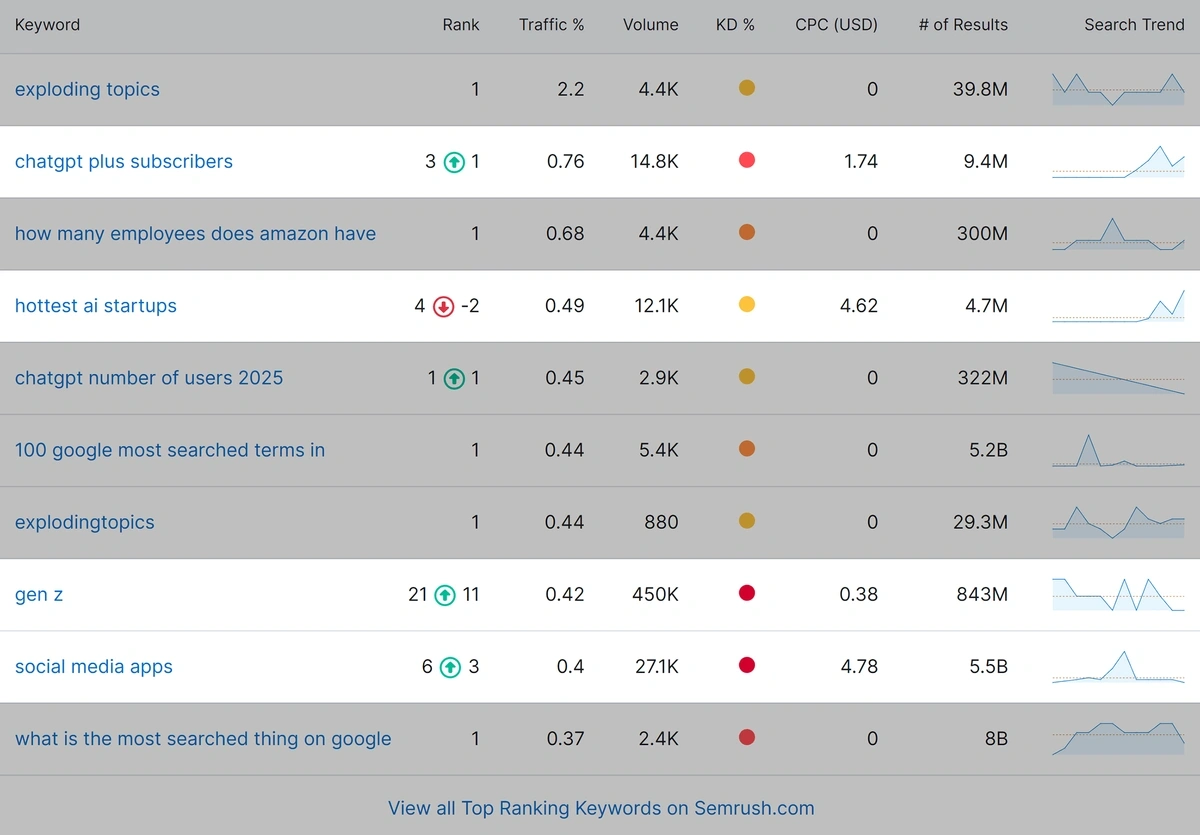Click KD dot for most searched thing on google
This screenshot has height=835, width=1200.
747,737
